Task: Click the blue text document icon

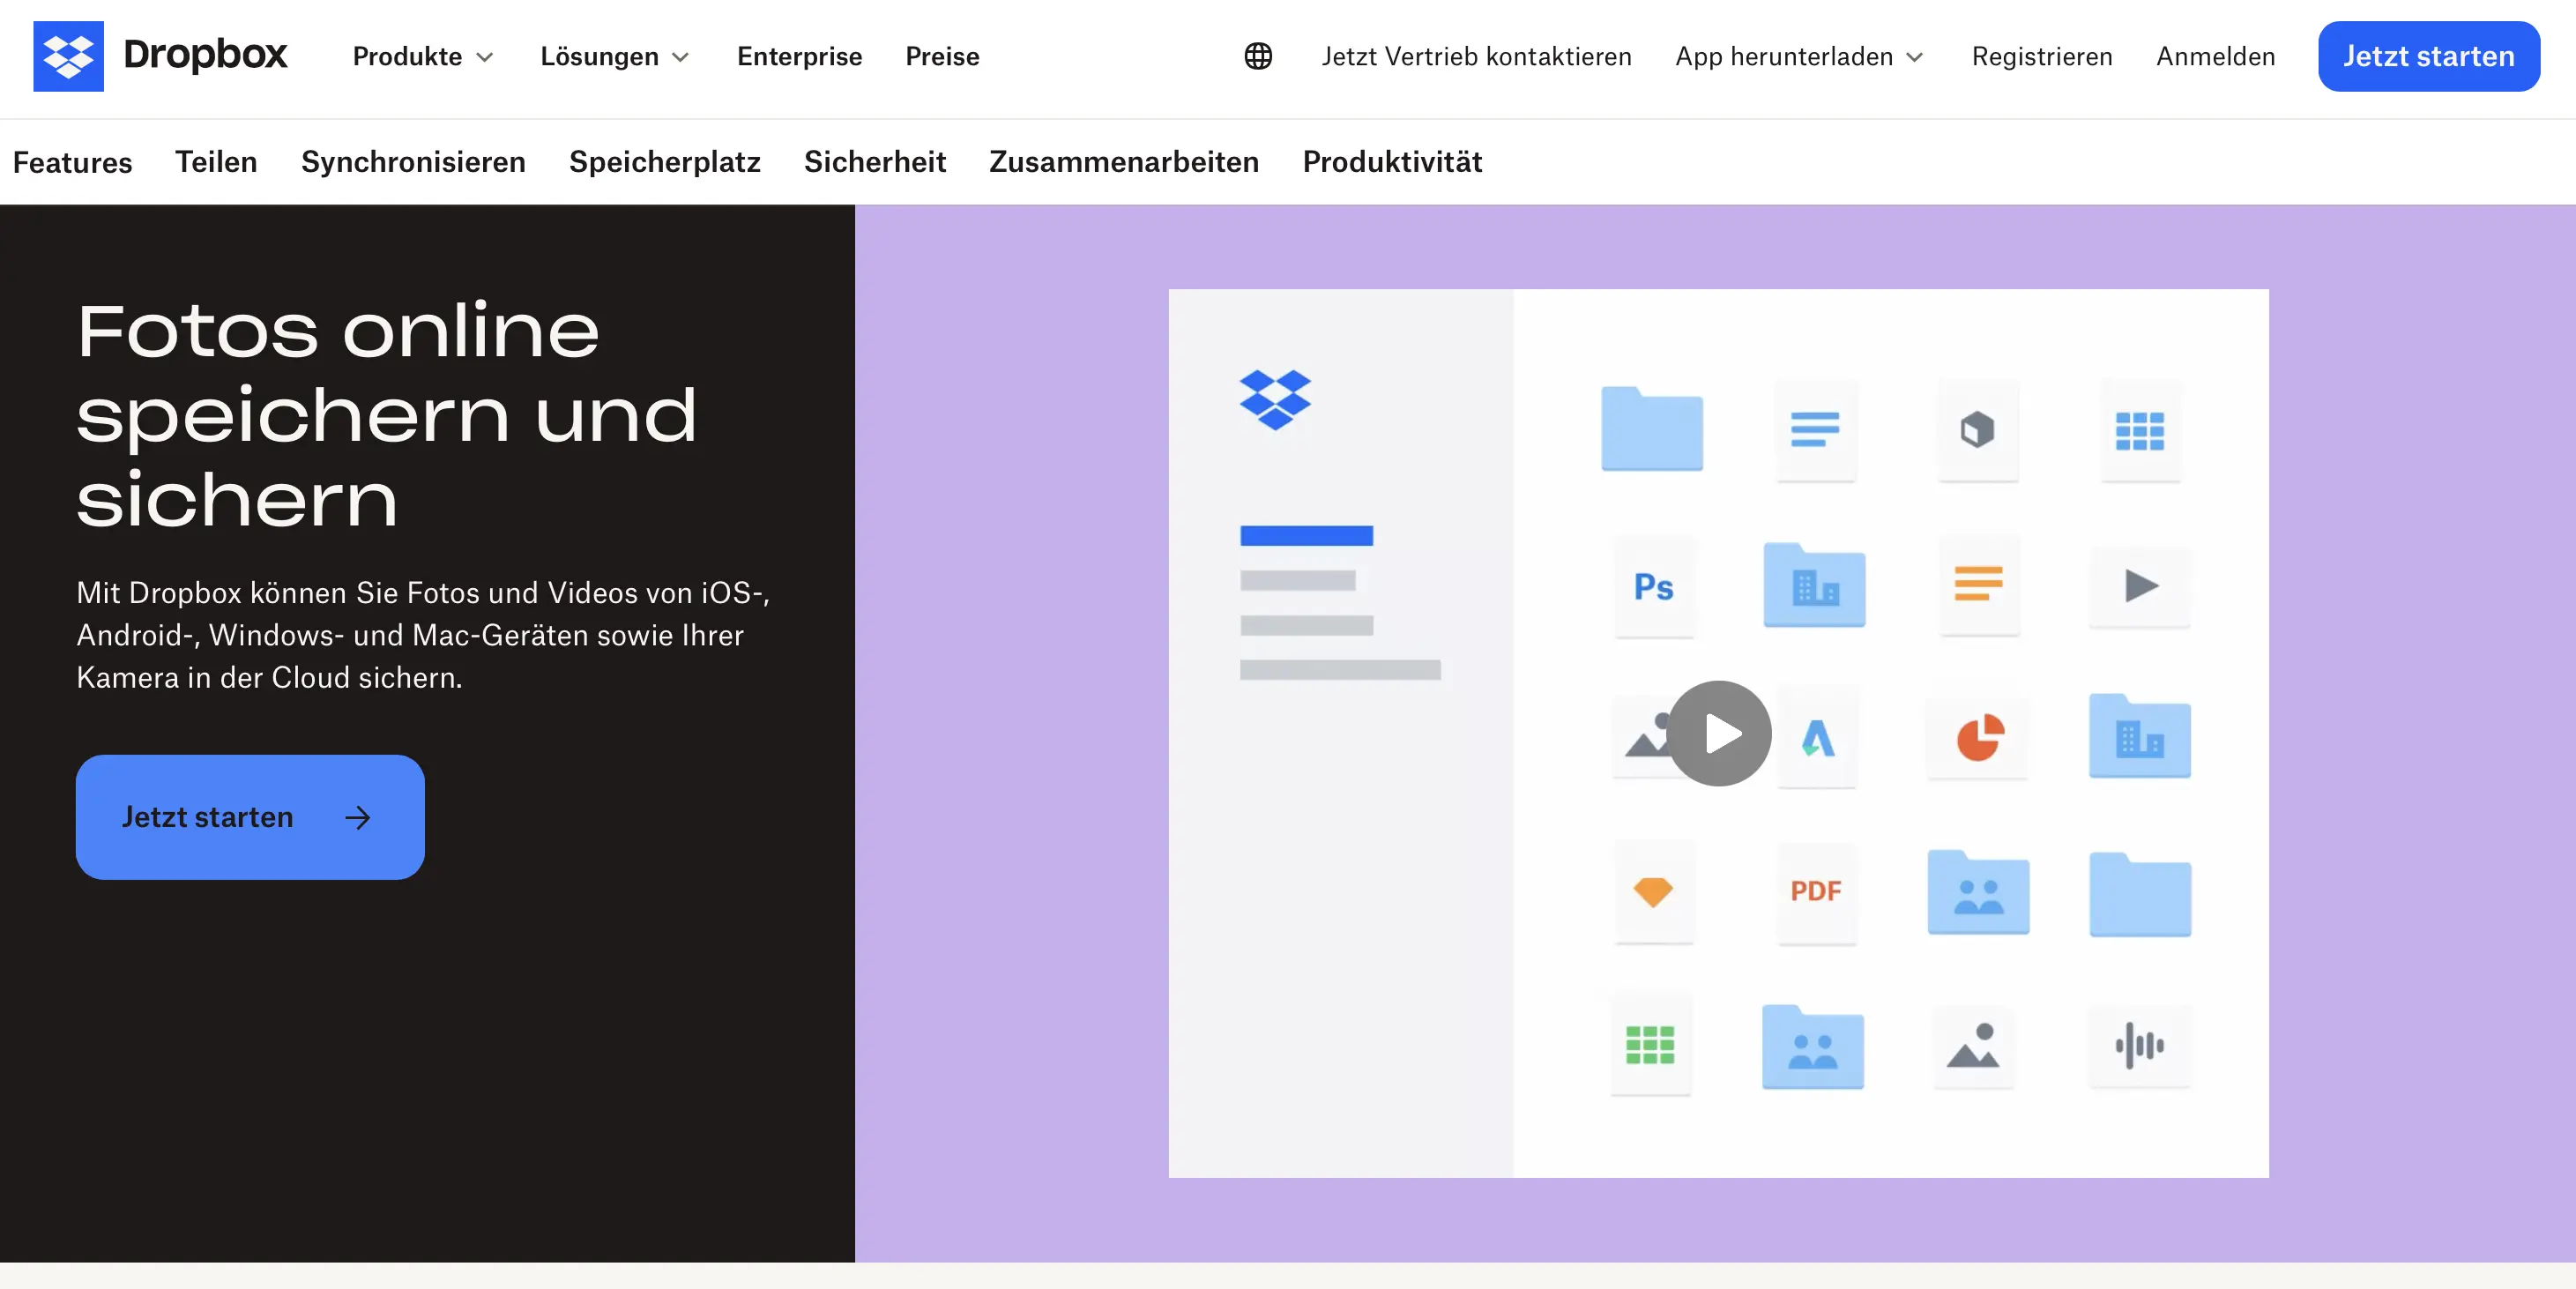Action: [x=1815, y=431]
